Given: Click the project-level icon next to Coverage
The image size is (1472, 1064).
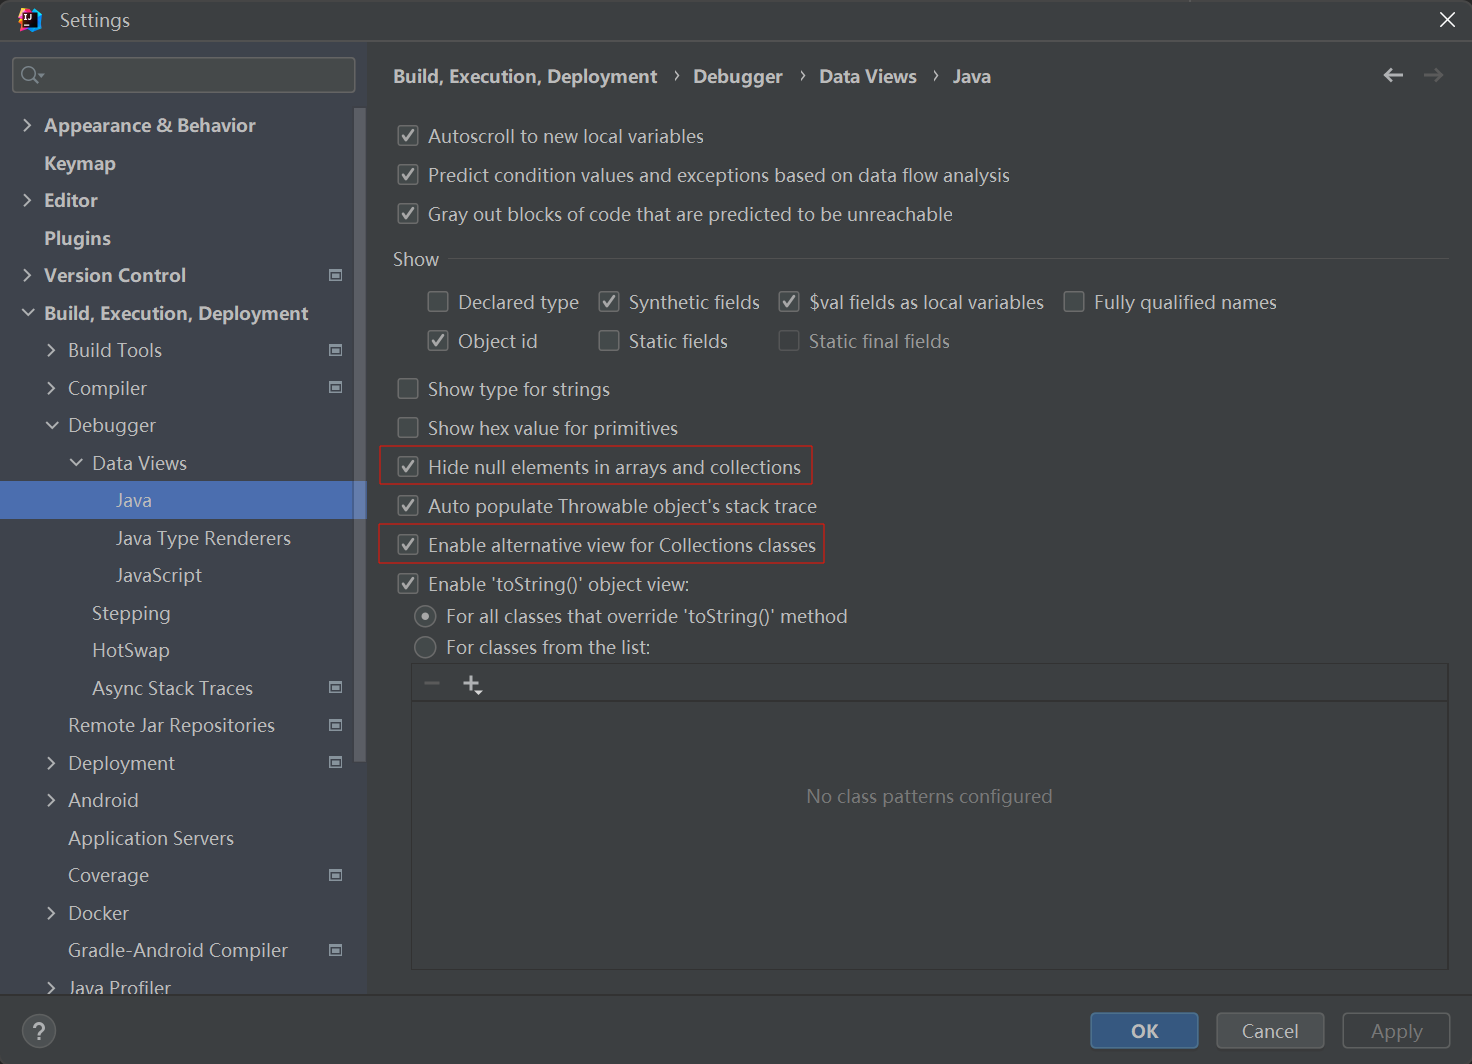Looking at the screenshot, I should click(x=336, y=875).
